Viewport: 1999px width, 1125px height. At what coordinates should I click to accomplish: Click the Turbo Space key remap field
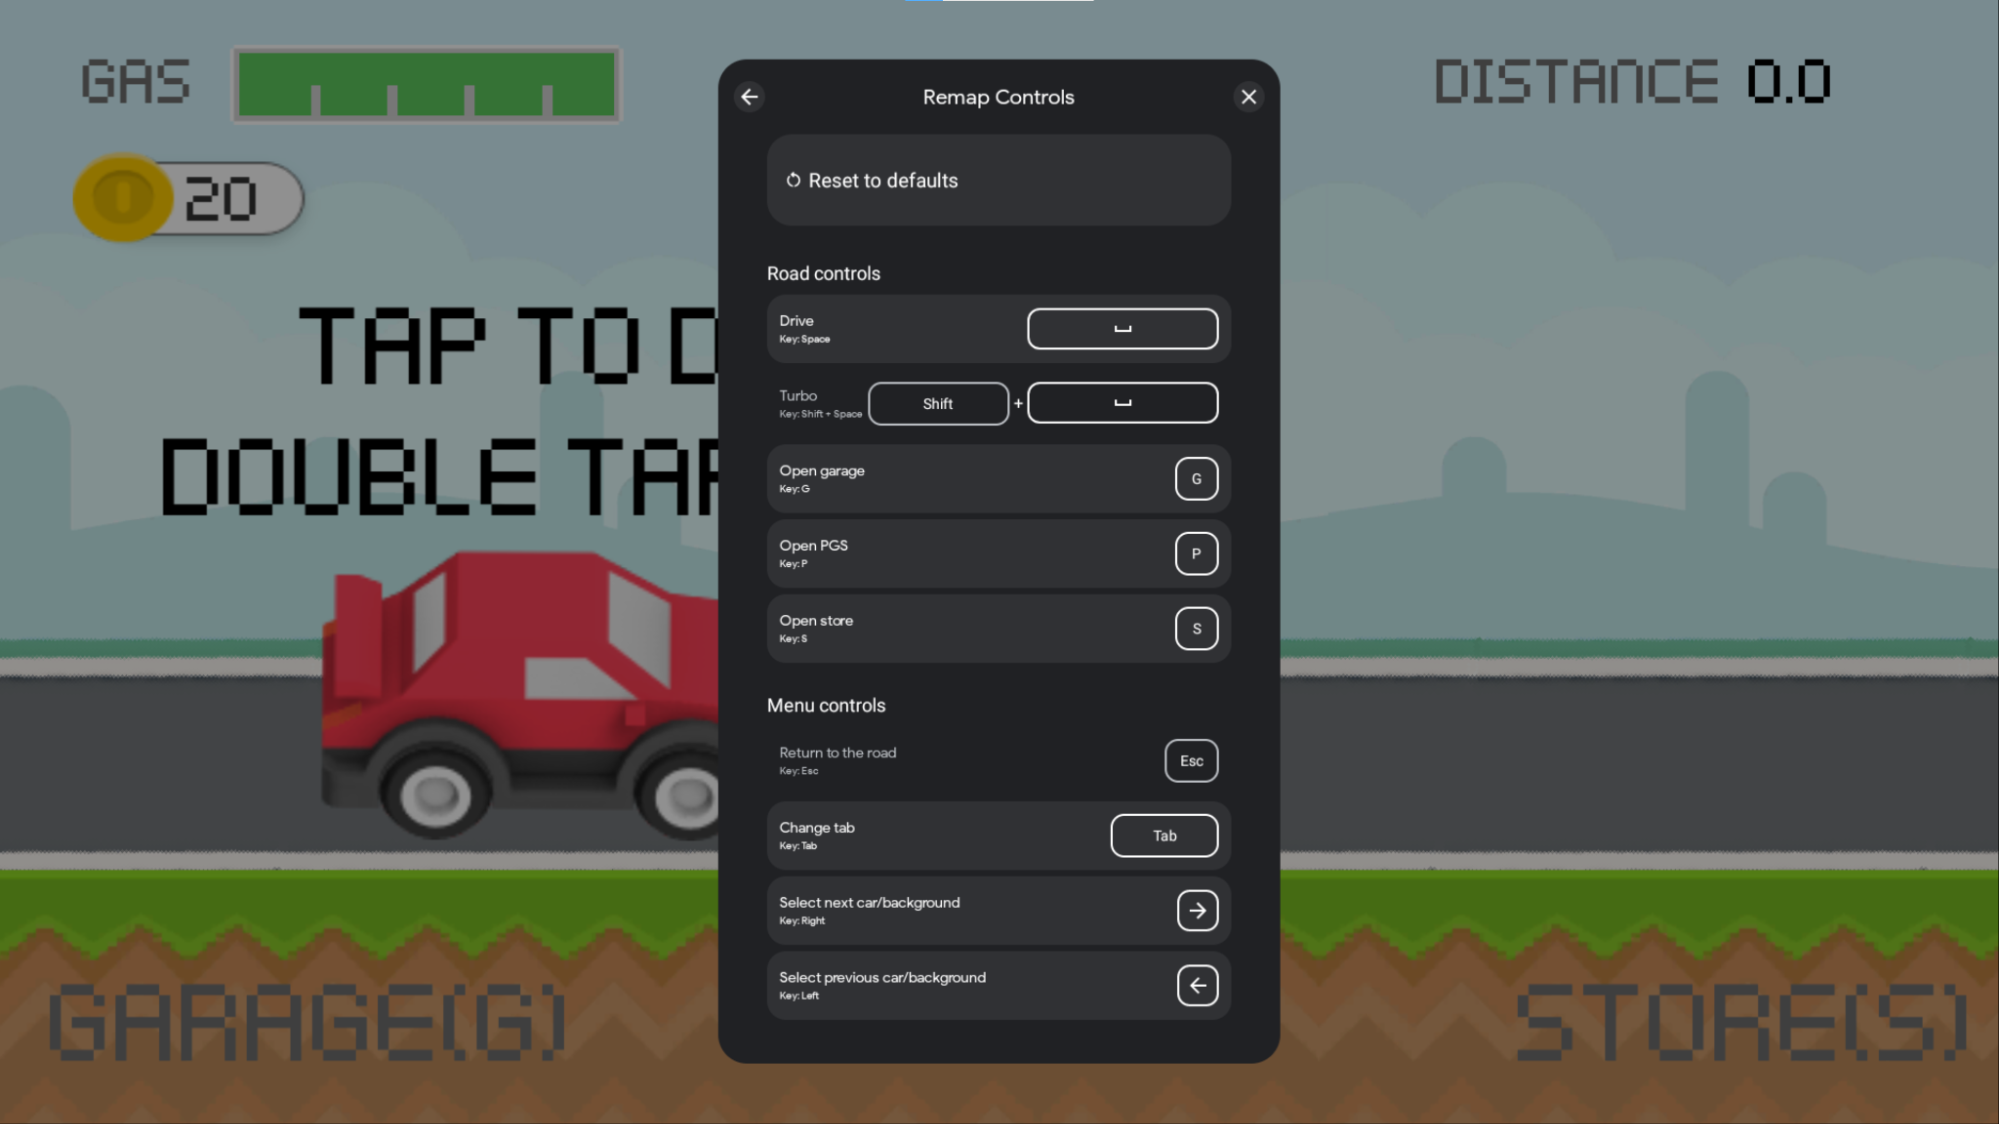pos(1123,402)
